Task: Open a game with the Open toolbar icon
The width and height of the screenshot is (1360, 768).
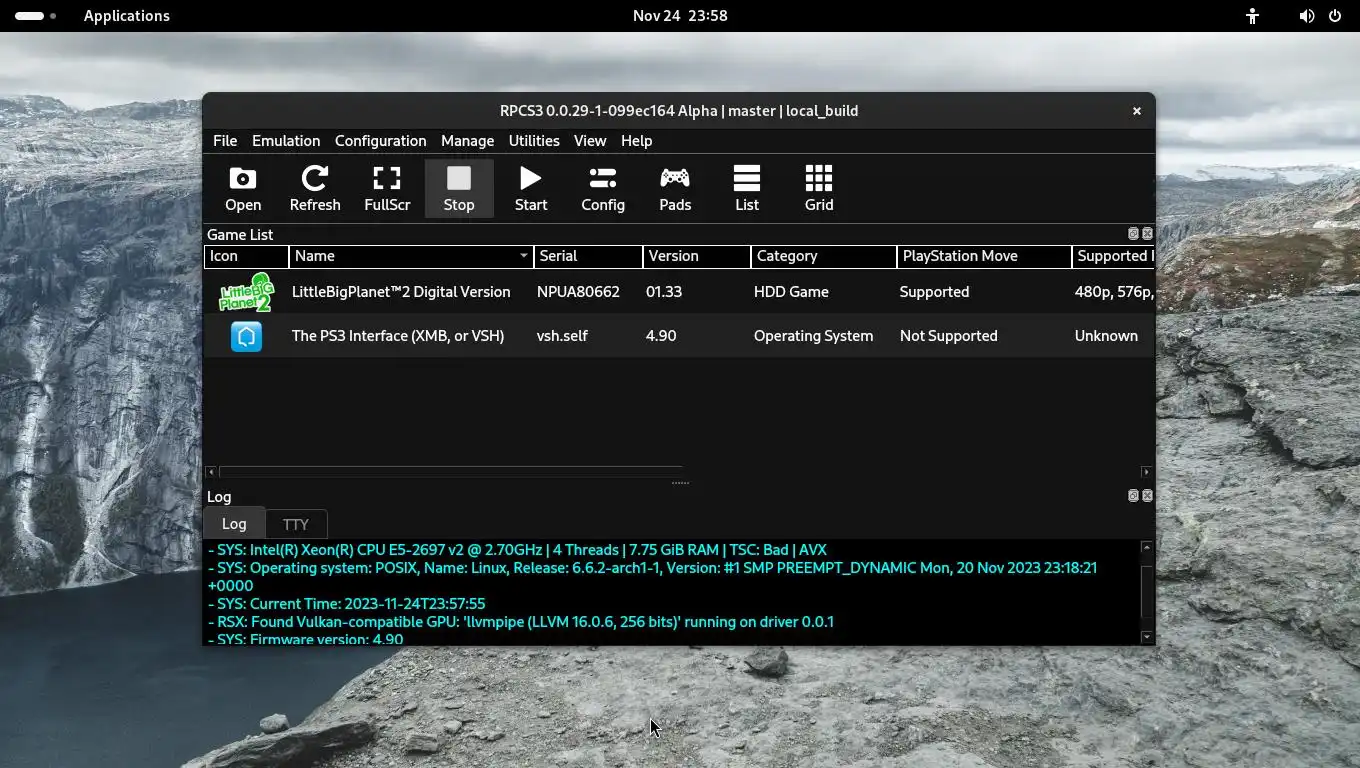Action: click(243, 188)
